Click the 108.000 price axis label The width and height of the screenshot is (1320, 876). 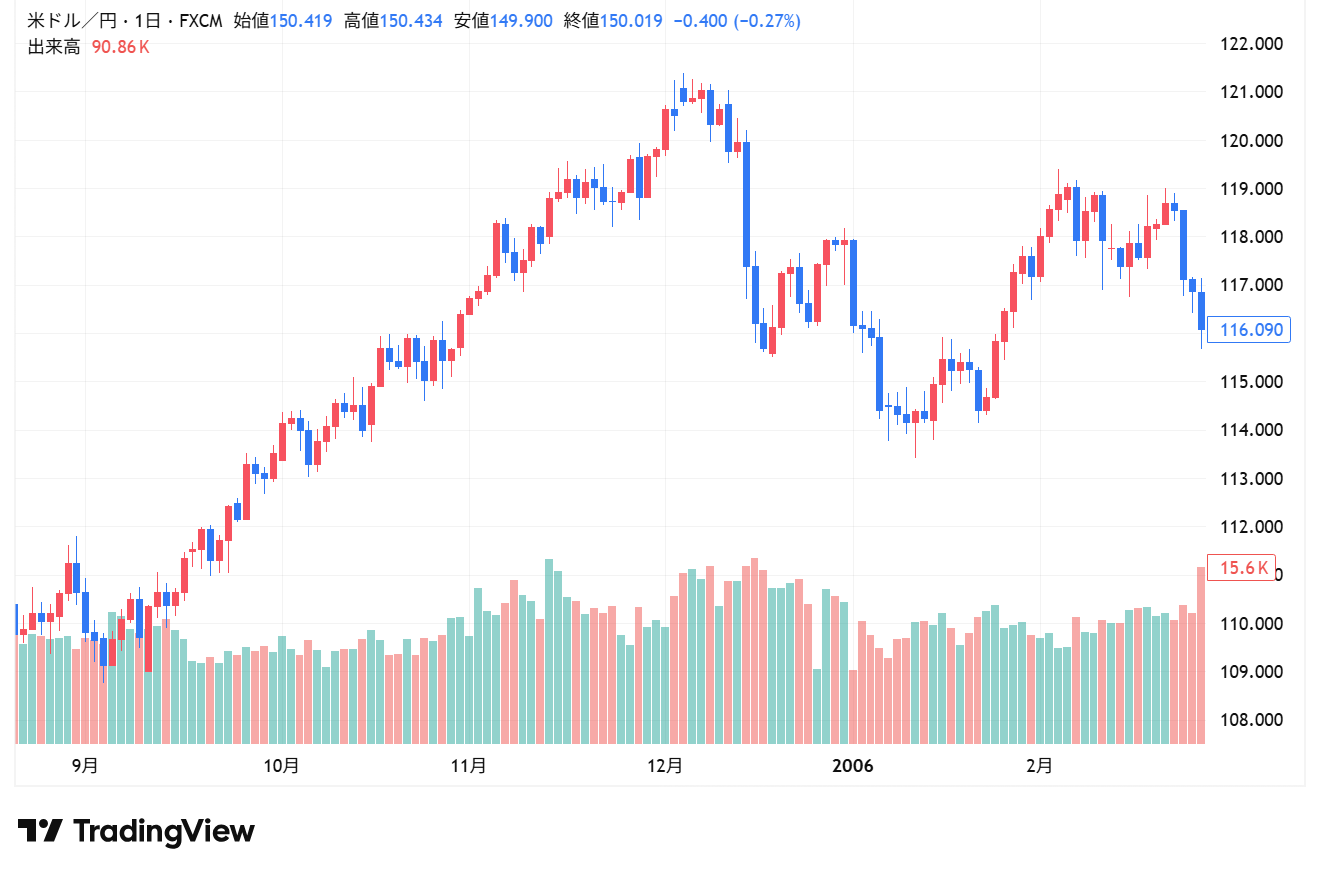[x=1251, y=720]
